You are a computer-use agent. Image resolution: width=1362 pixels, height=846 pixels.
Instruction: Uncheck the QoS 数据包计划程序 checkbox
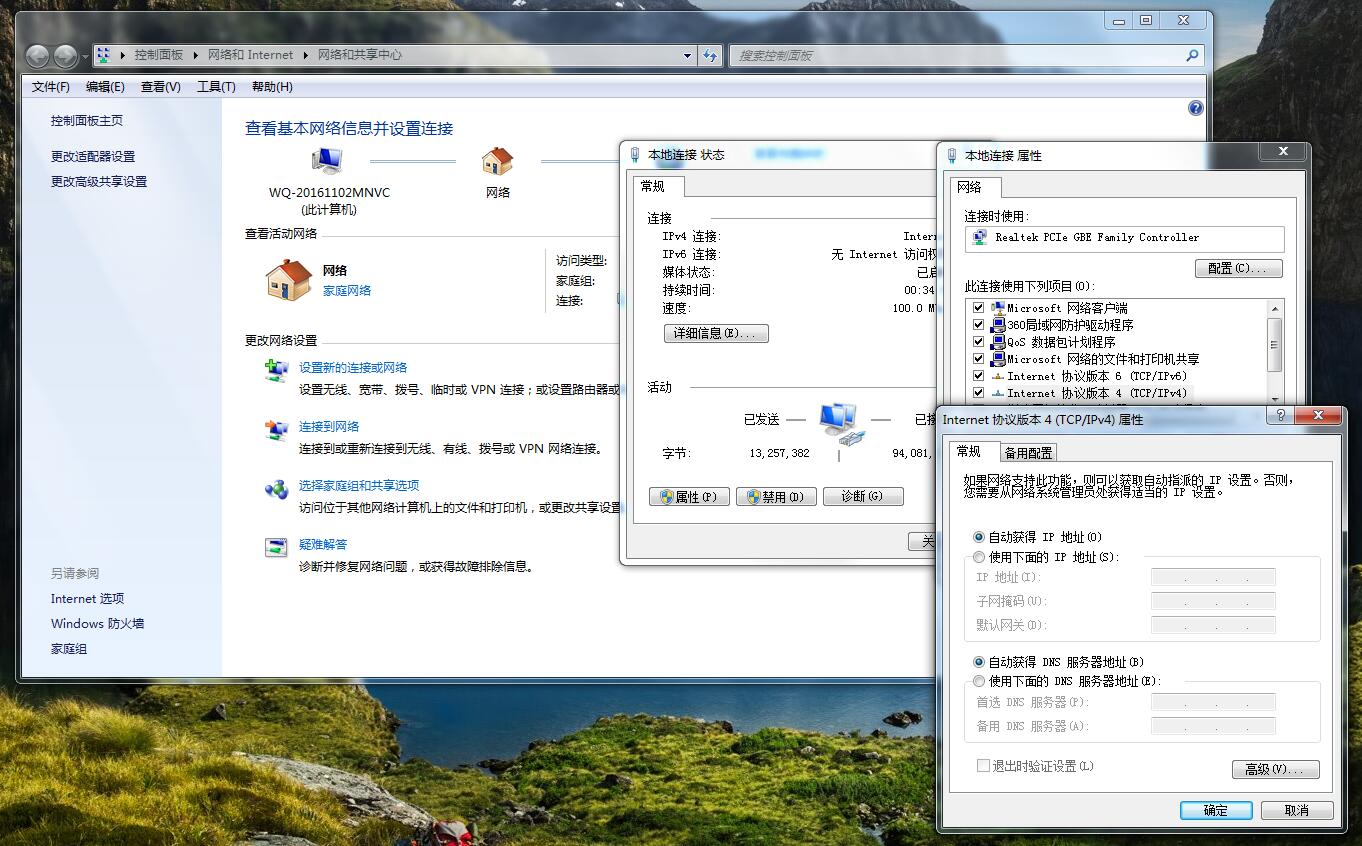(978, 342)
